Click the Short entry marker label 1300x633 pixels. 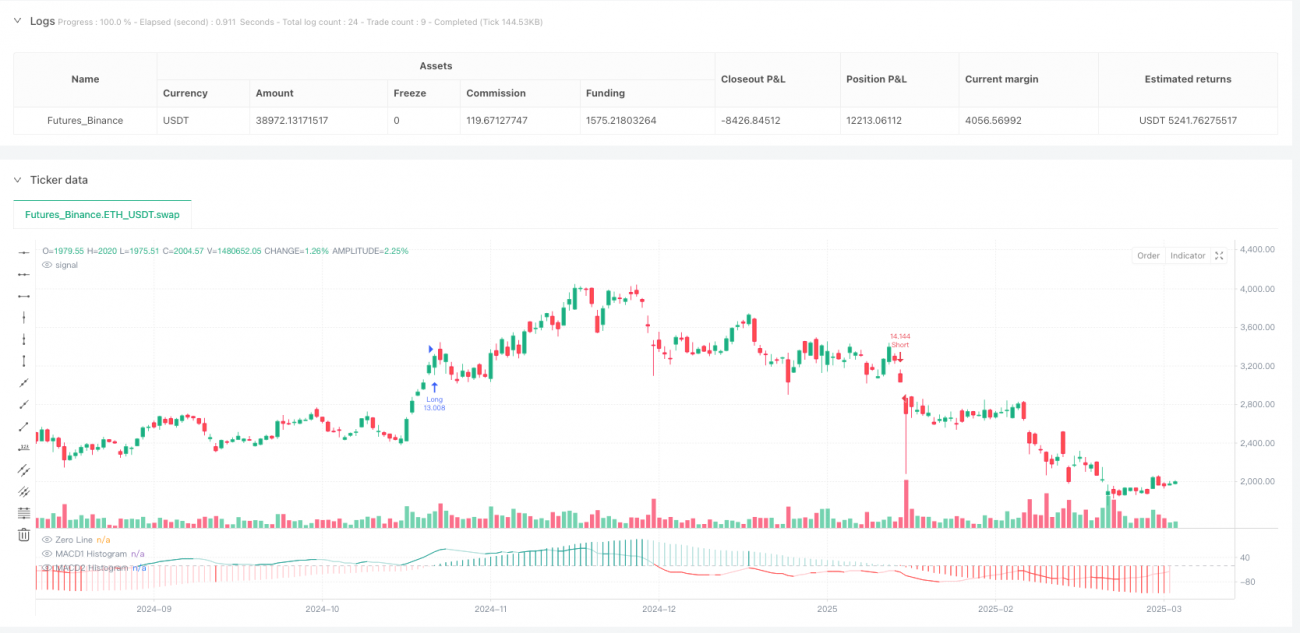(900, 345)
